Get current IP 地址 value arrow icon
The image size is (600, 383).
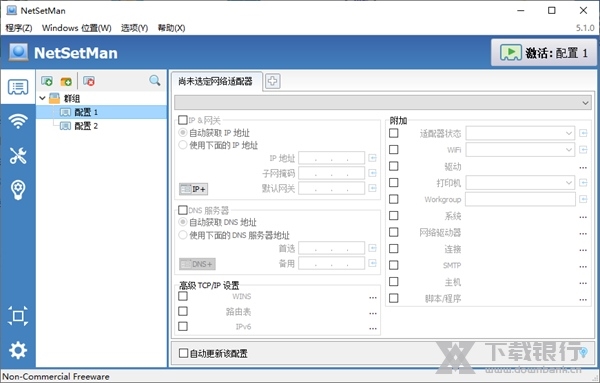(x=372, y=158)
